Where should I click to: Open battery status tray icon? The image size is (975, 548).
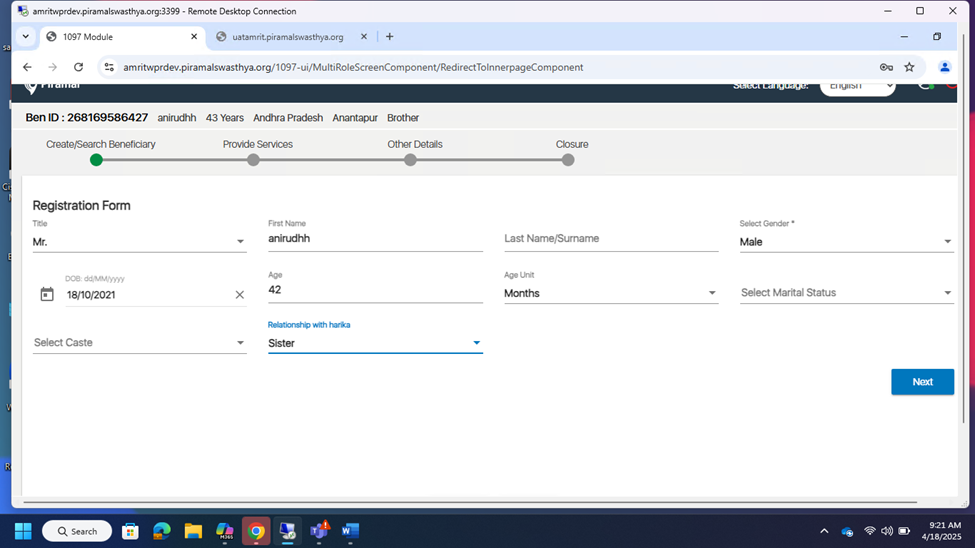[904, 531]
